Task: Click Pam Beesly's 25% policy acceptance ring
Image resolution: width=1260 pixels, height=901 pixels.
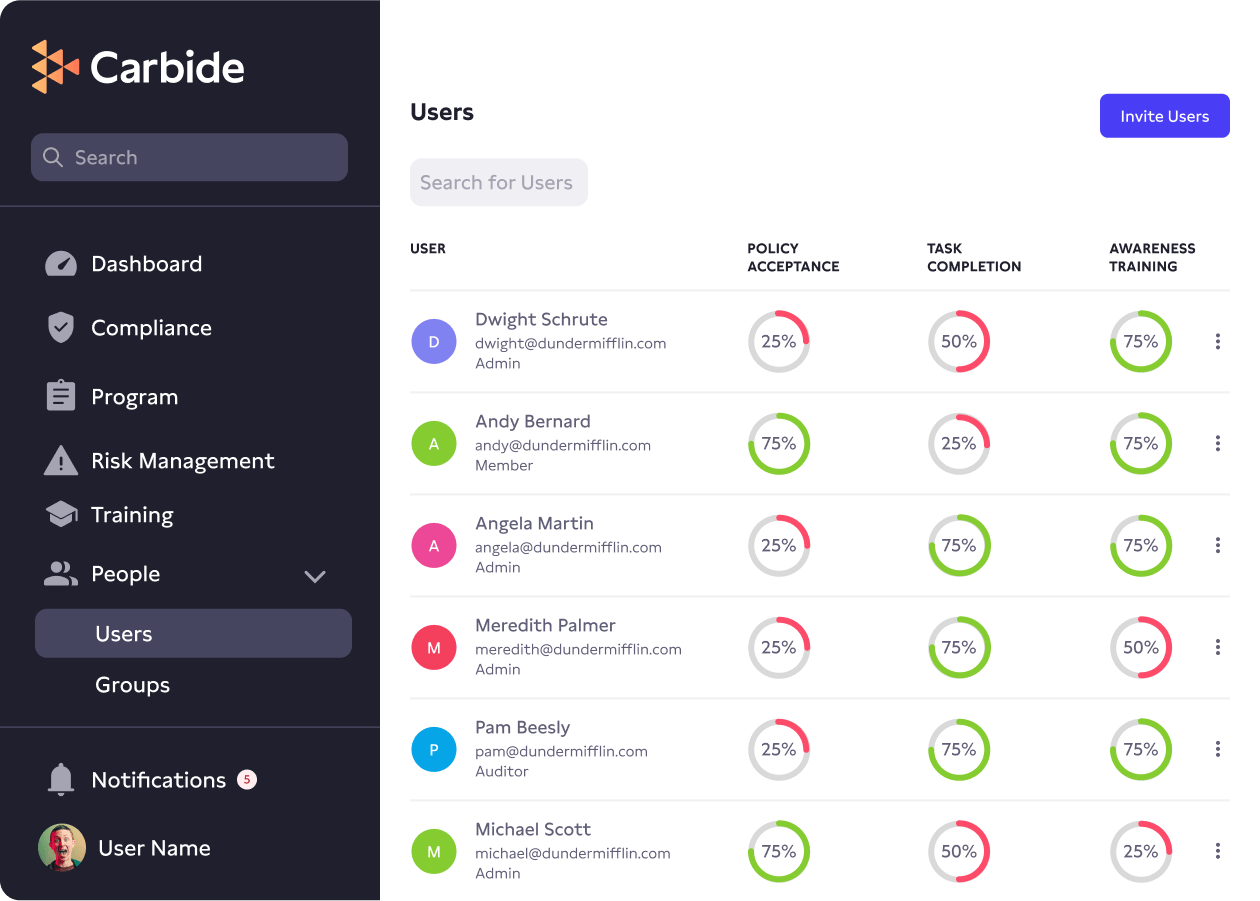Action: pos(778,750)
